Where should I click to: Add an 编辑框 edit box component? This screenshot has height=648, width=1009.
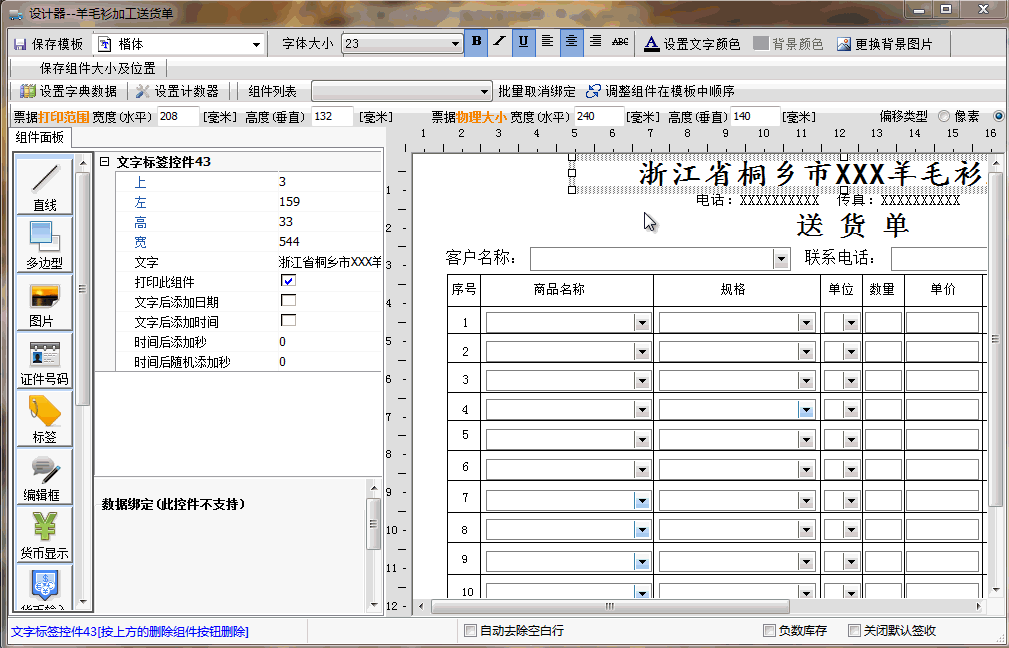coord(45,476)
